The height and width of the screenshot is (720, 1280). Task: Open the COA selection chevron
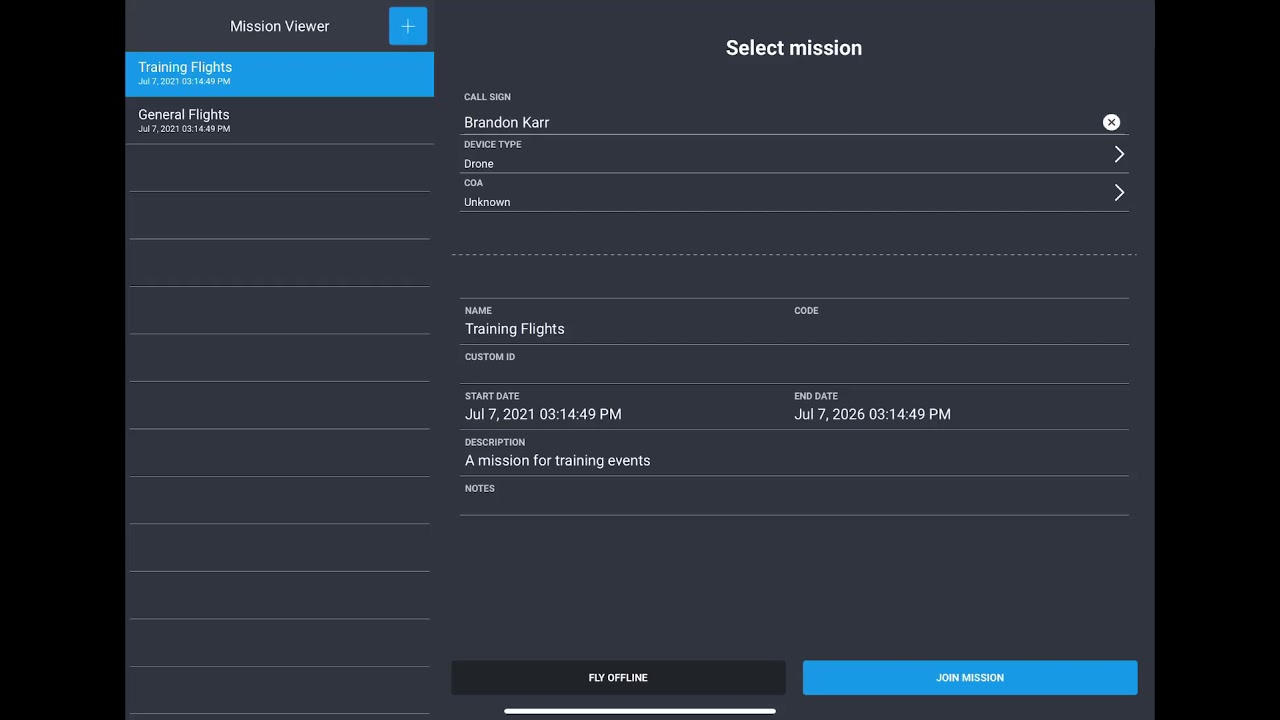pyautogui.click(x=1119, y=192)
